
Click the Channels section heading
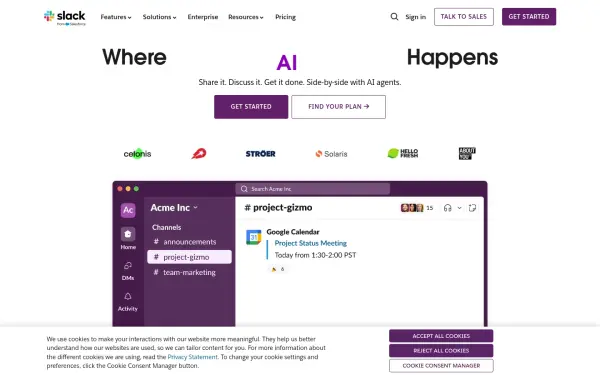[x=166, y=227]
